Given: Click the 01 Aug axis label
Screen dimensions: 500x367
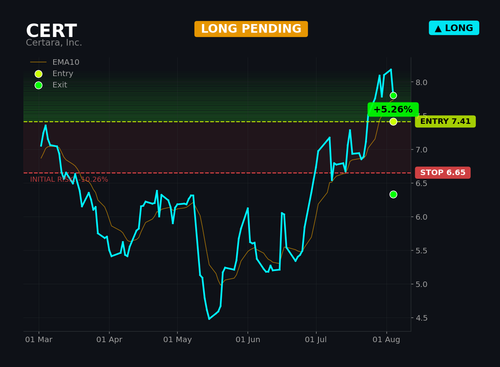Looking at the screenshot, I should pos(386,340).
